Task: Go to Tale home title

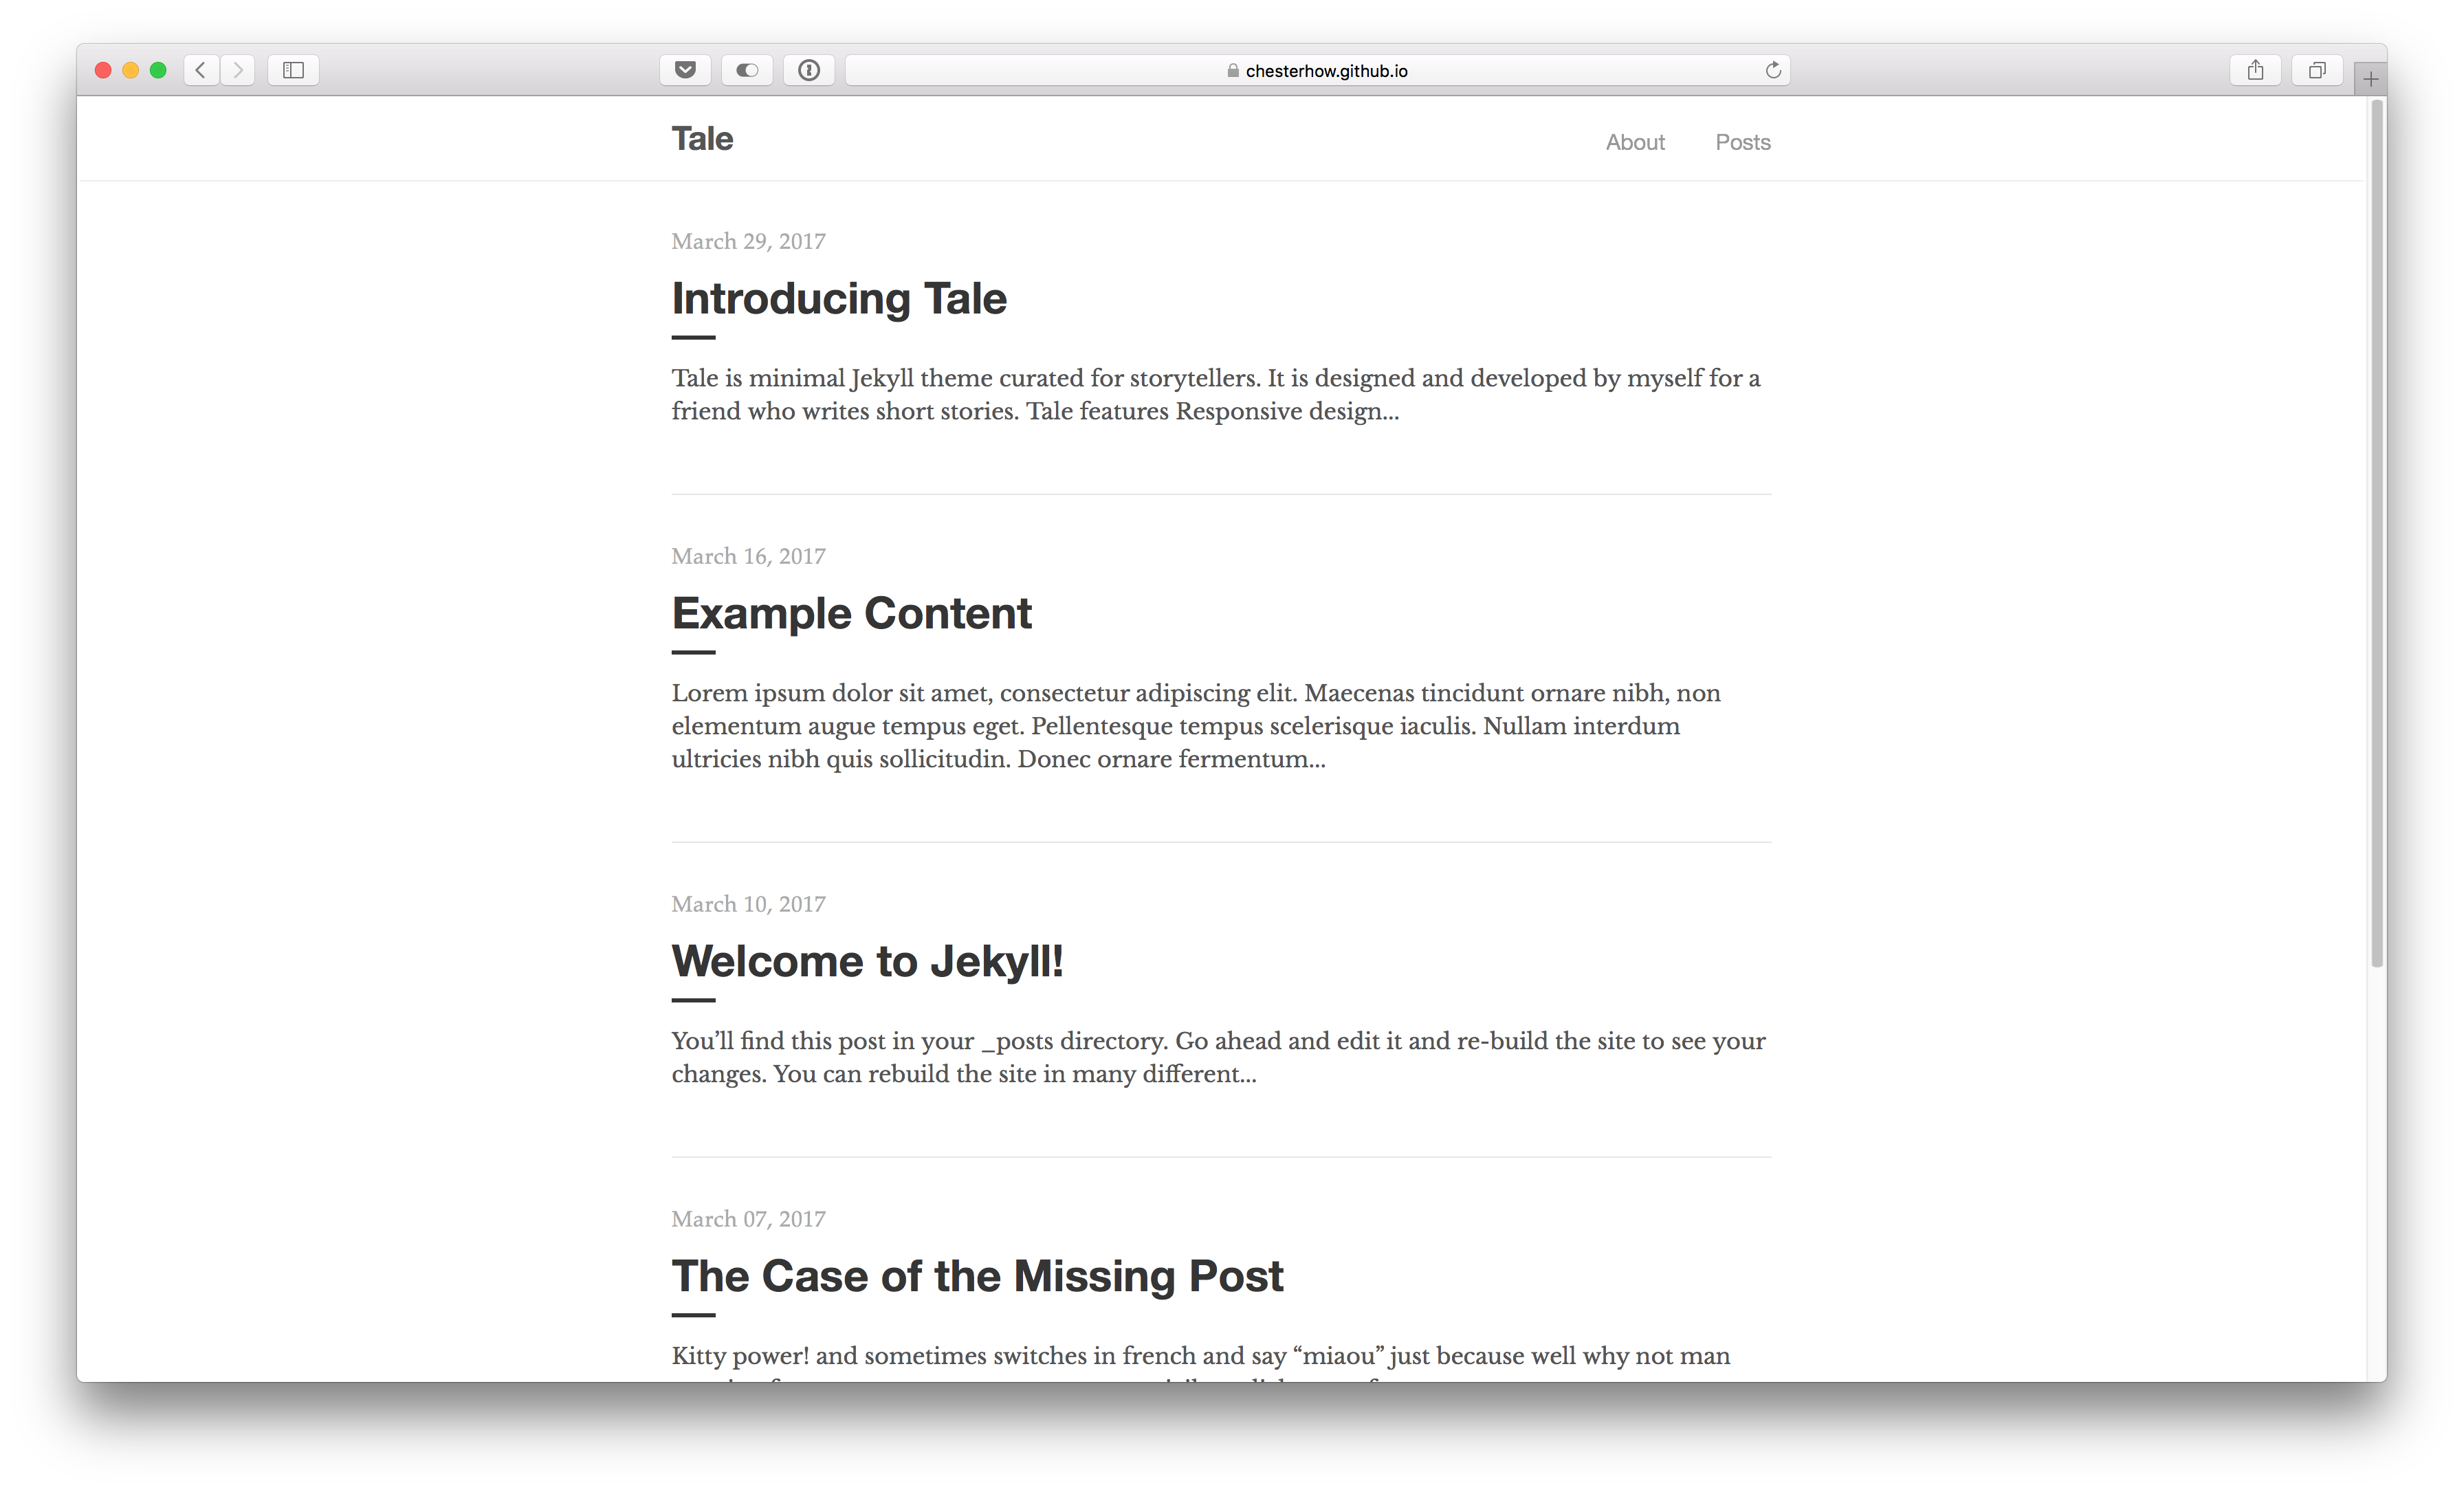Action: point(702,139)
